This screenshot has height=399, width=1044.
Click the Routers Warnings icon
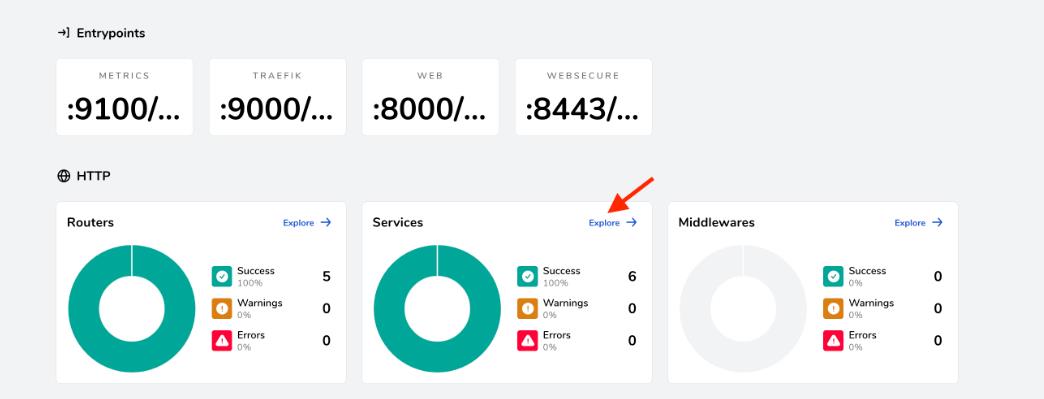222,308
